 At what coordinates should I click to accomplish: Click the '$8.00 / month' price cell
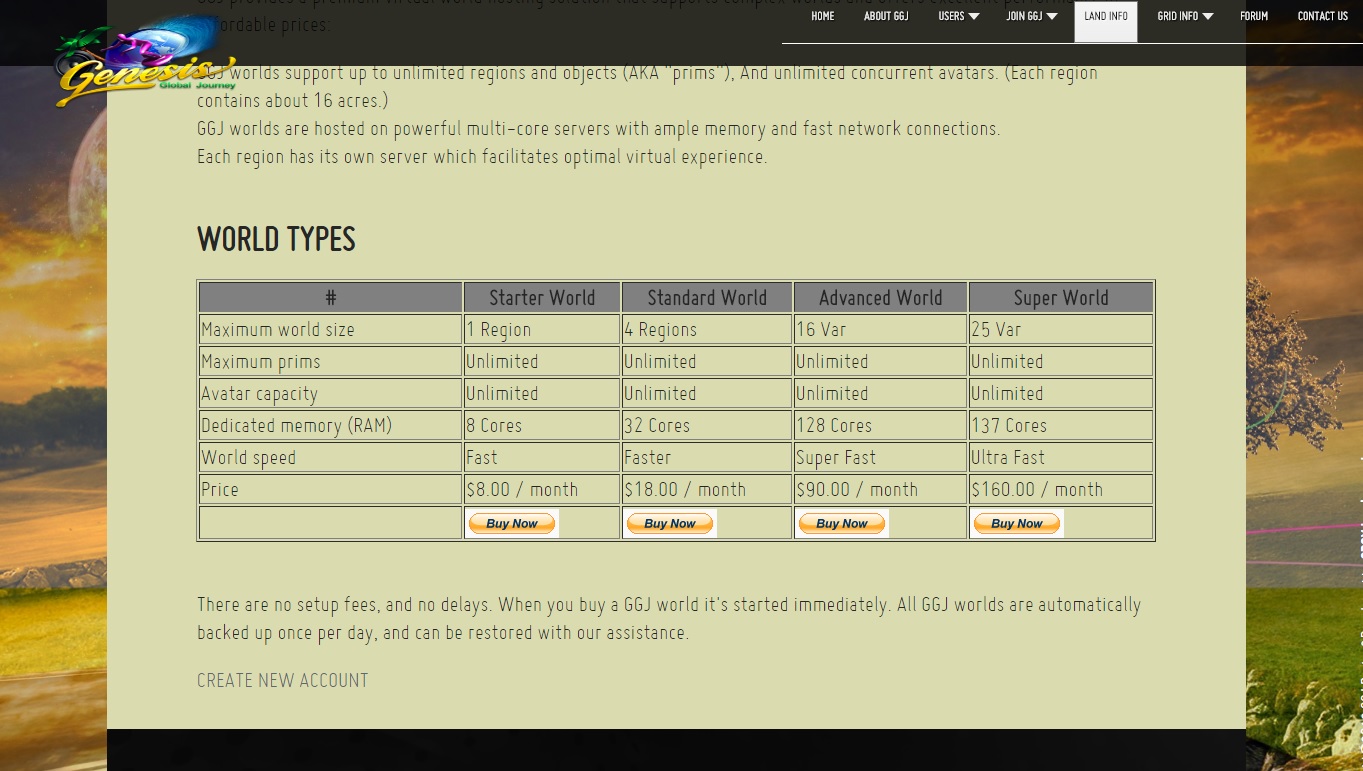pyautogui.click(x=542, y=489)
